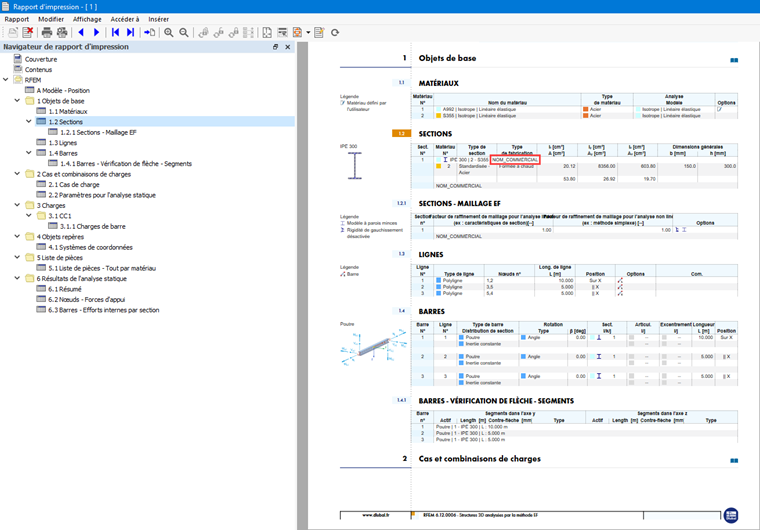Select 6.2 Nœuds - Forces d'appui

click(x=86, y=299)
